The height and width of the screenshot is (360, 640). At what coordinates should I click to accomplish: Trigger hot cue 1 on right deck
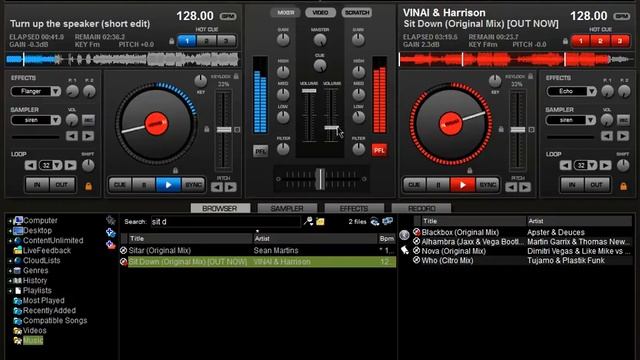coord(581,41)
